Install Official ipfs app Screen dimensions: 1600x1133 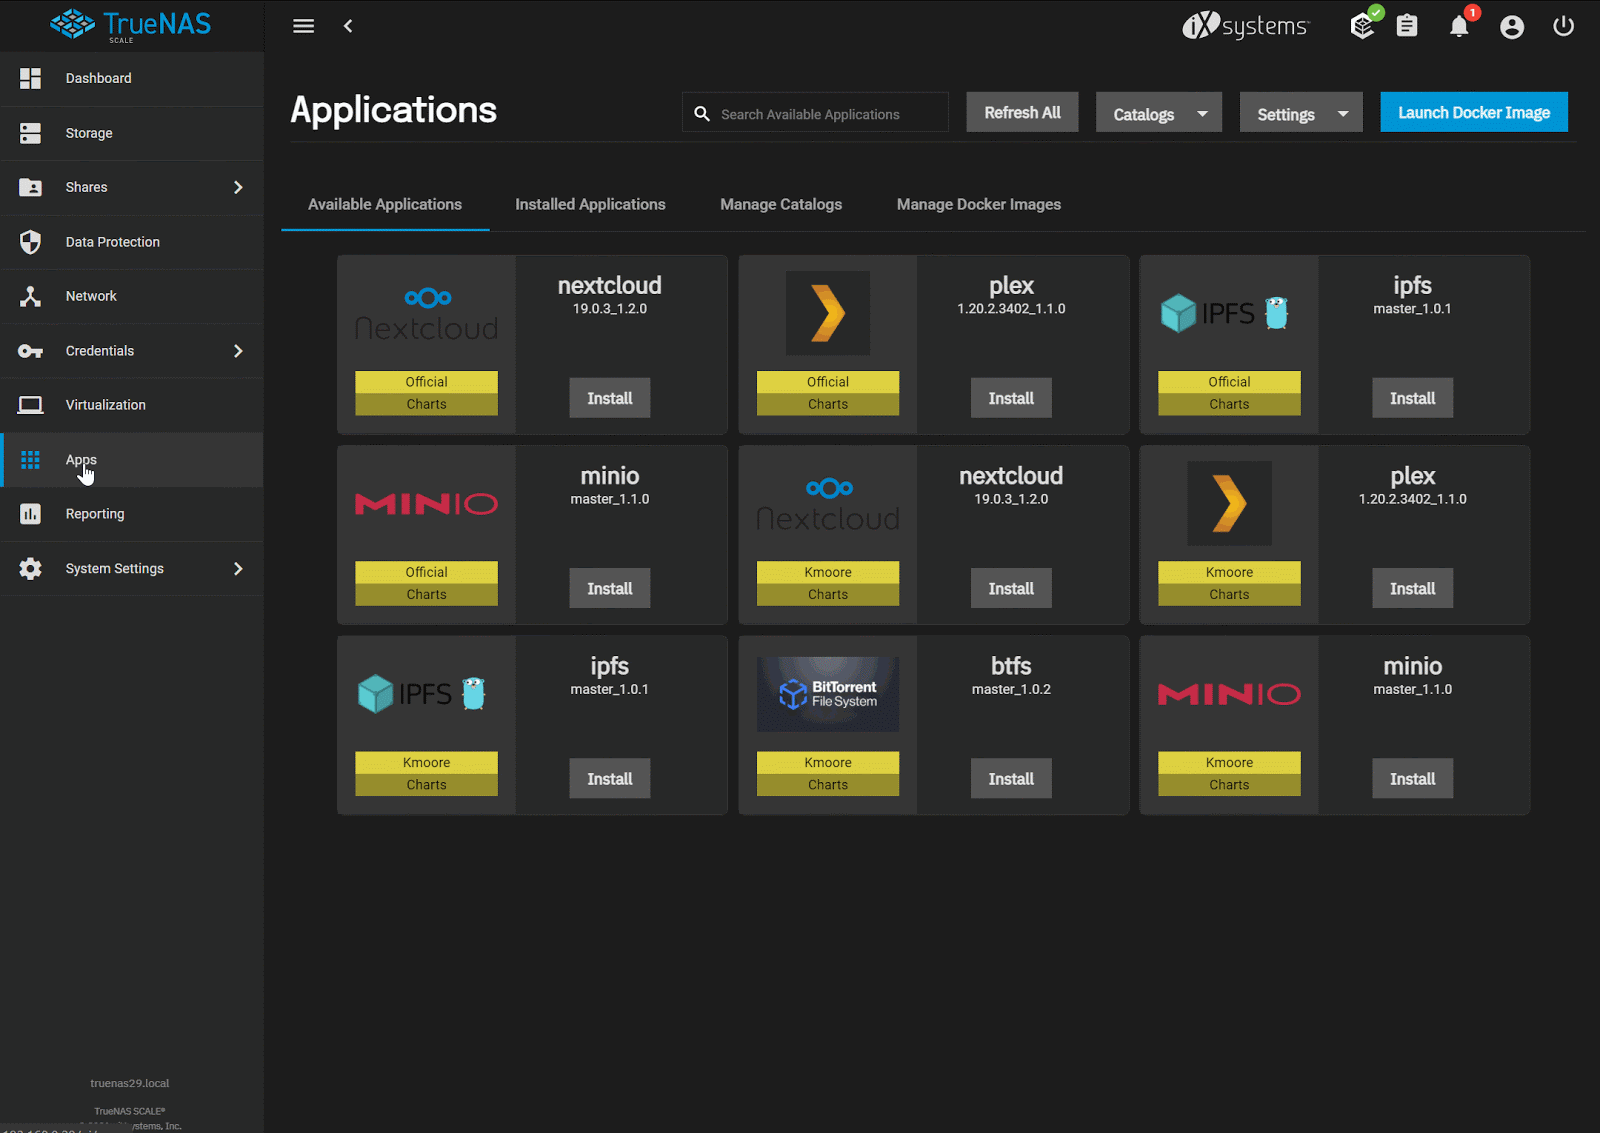coord(1413,398)
